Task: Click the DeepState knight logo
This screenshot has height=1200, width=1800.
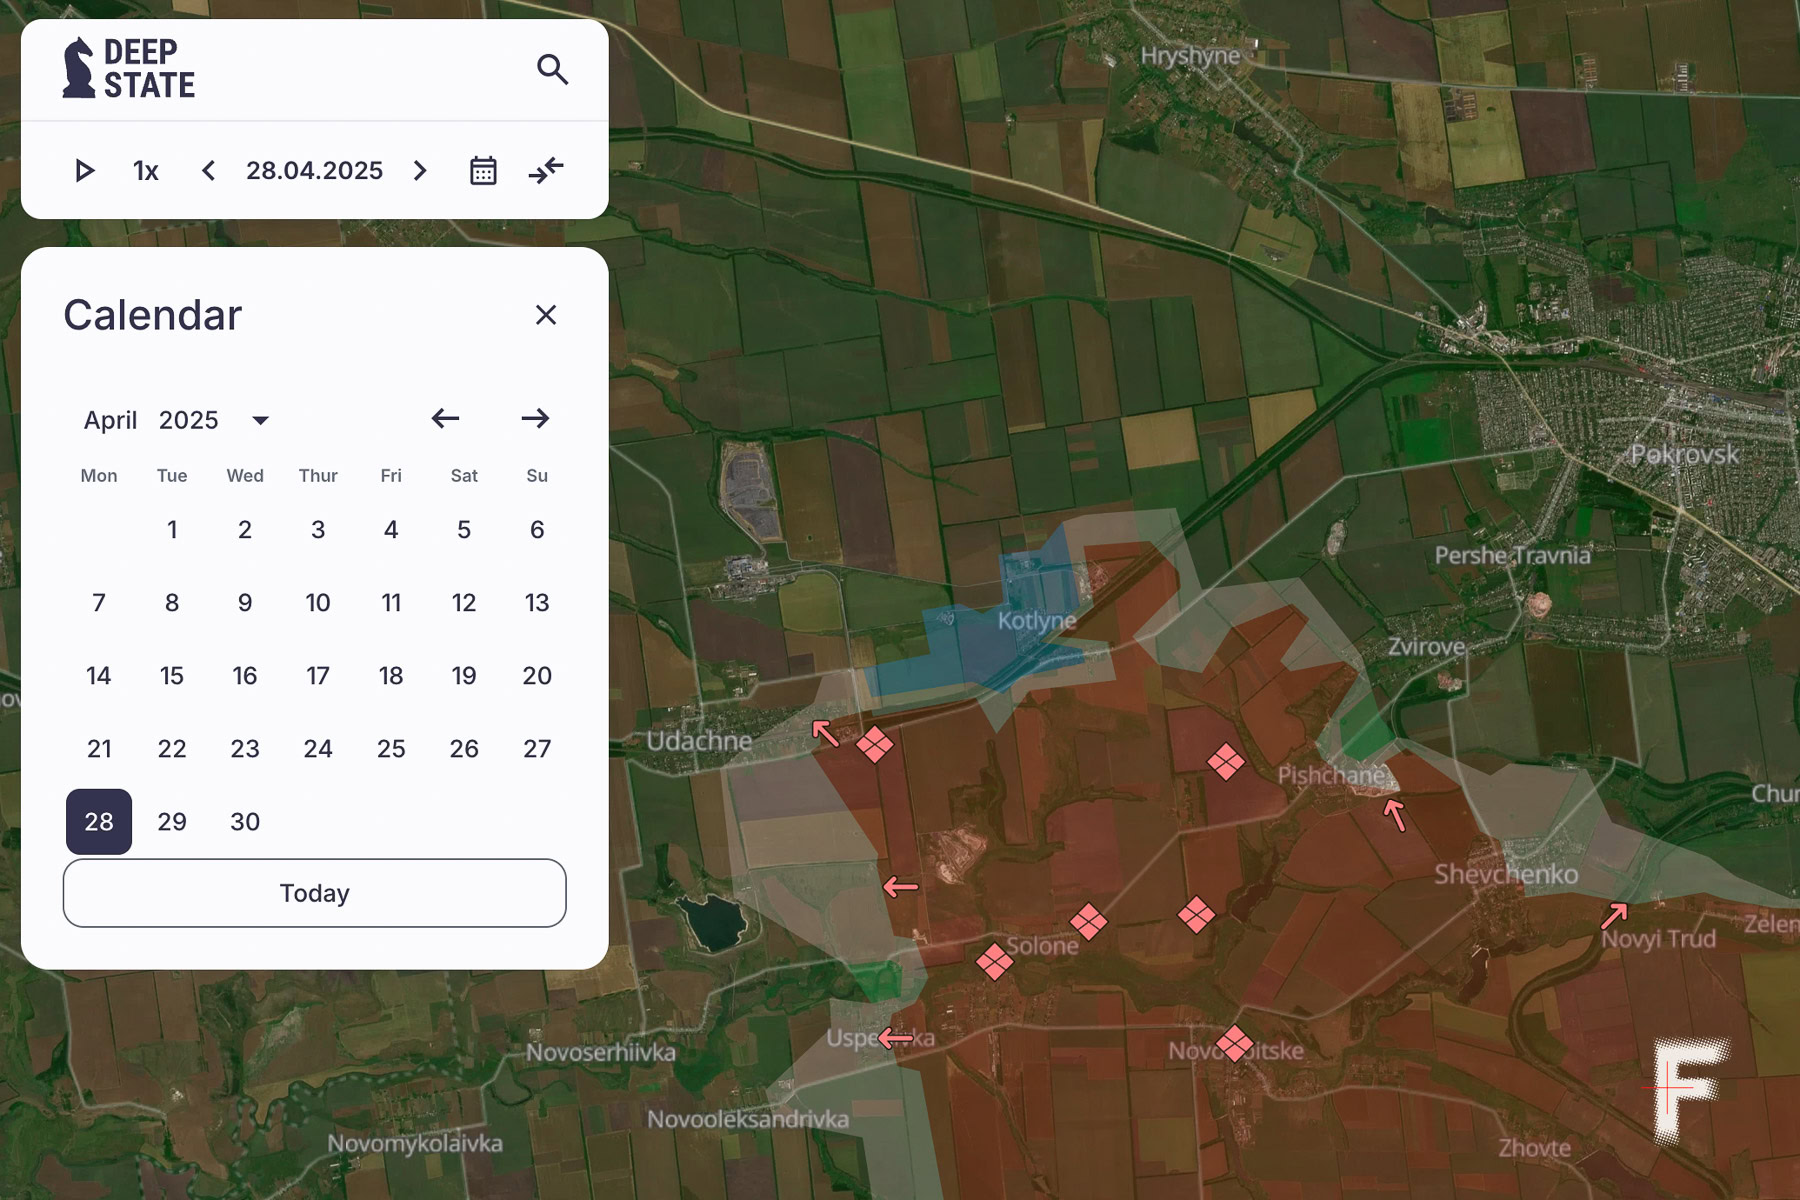Action: [129, 68]
